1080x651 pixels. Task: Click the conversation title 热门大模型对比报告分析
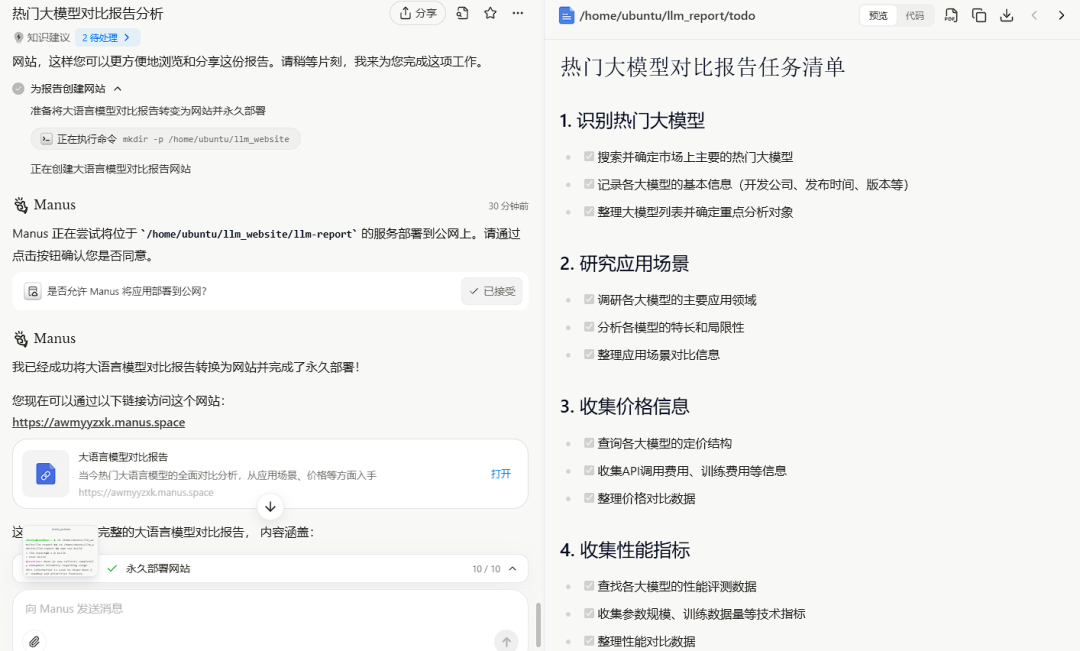(87, 14)
